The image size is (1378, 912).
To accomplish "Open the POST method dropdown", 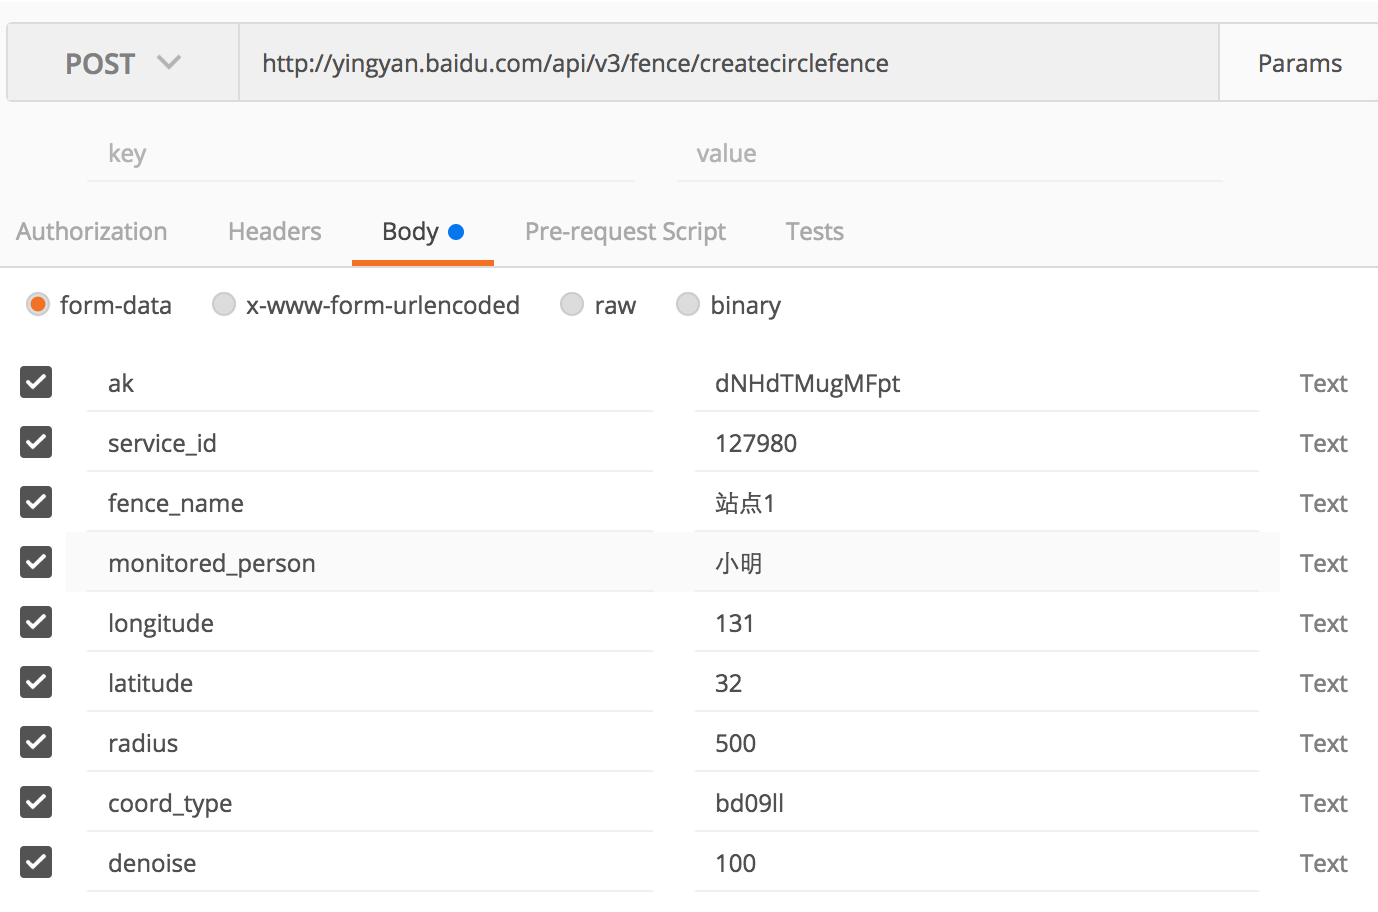I will click(x=122, y=63).
